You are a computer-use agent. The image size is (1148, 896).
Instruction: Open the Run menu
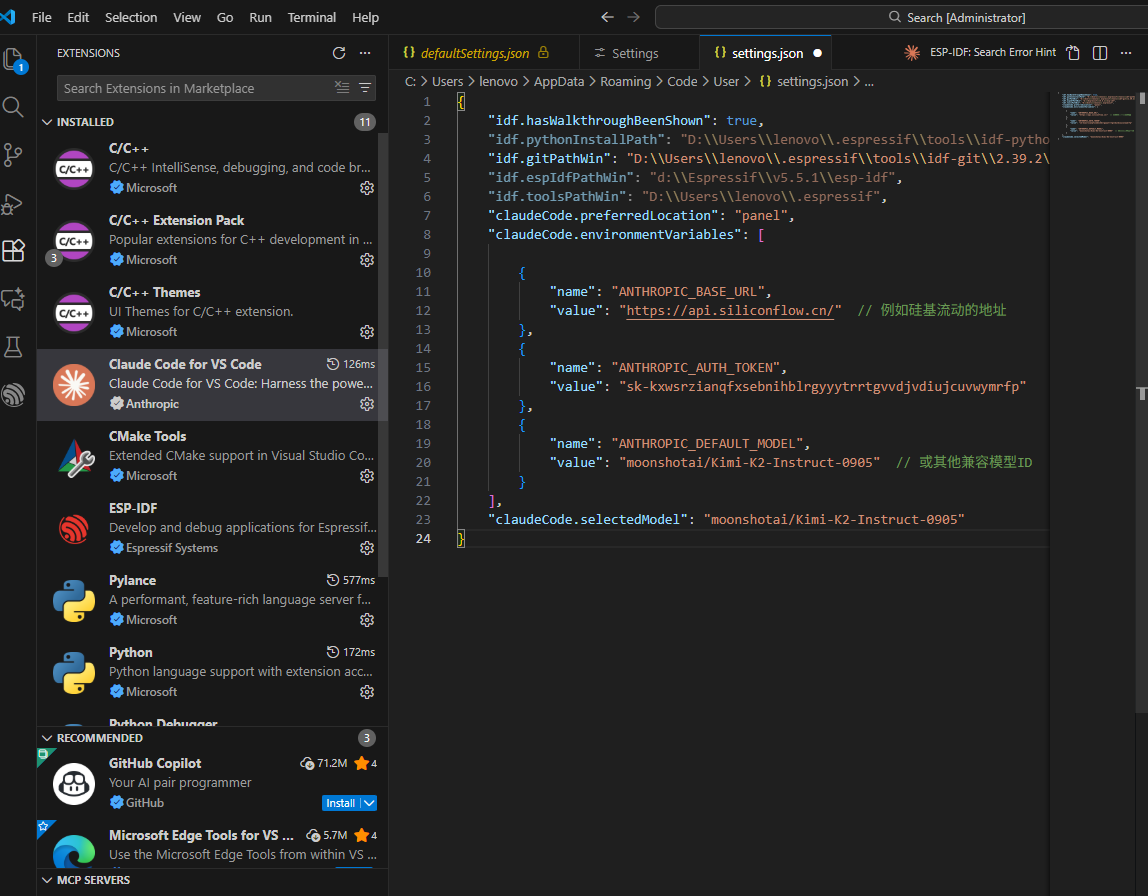tap(260, 17)
